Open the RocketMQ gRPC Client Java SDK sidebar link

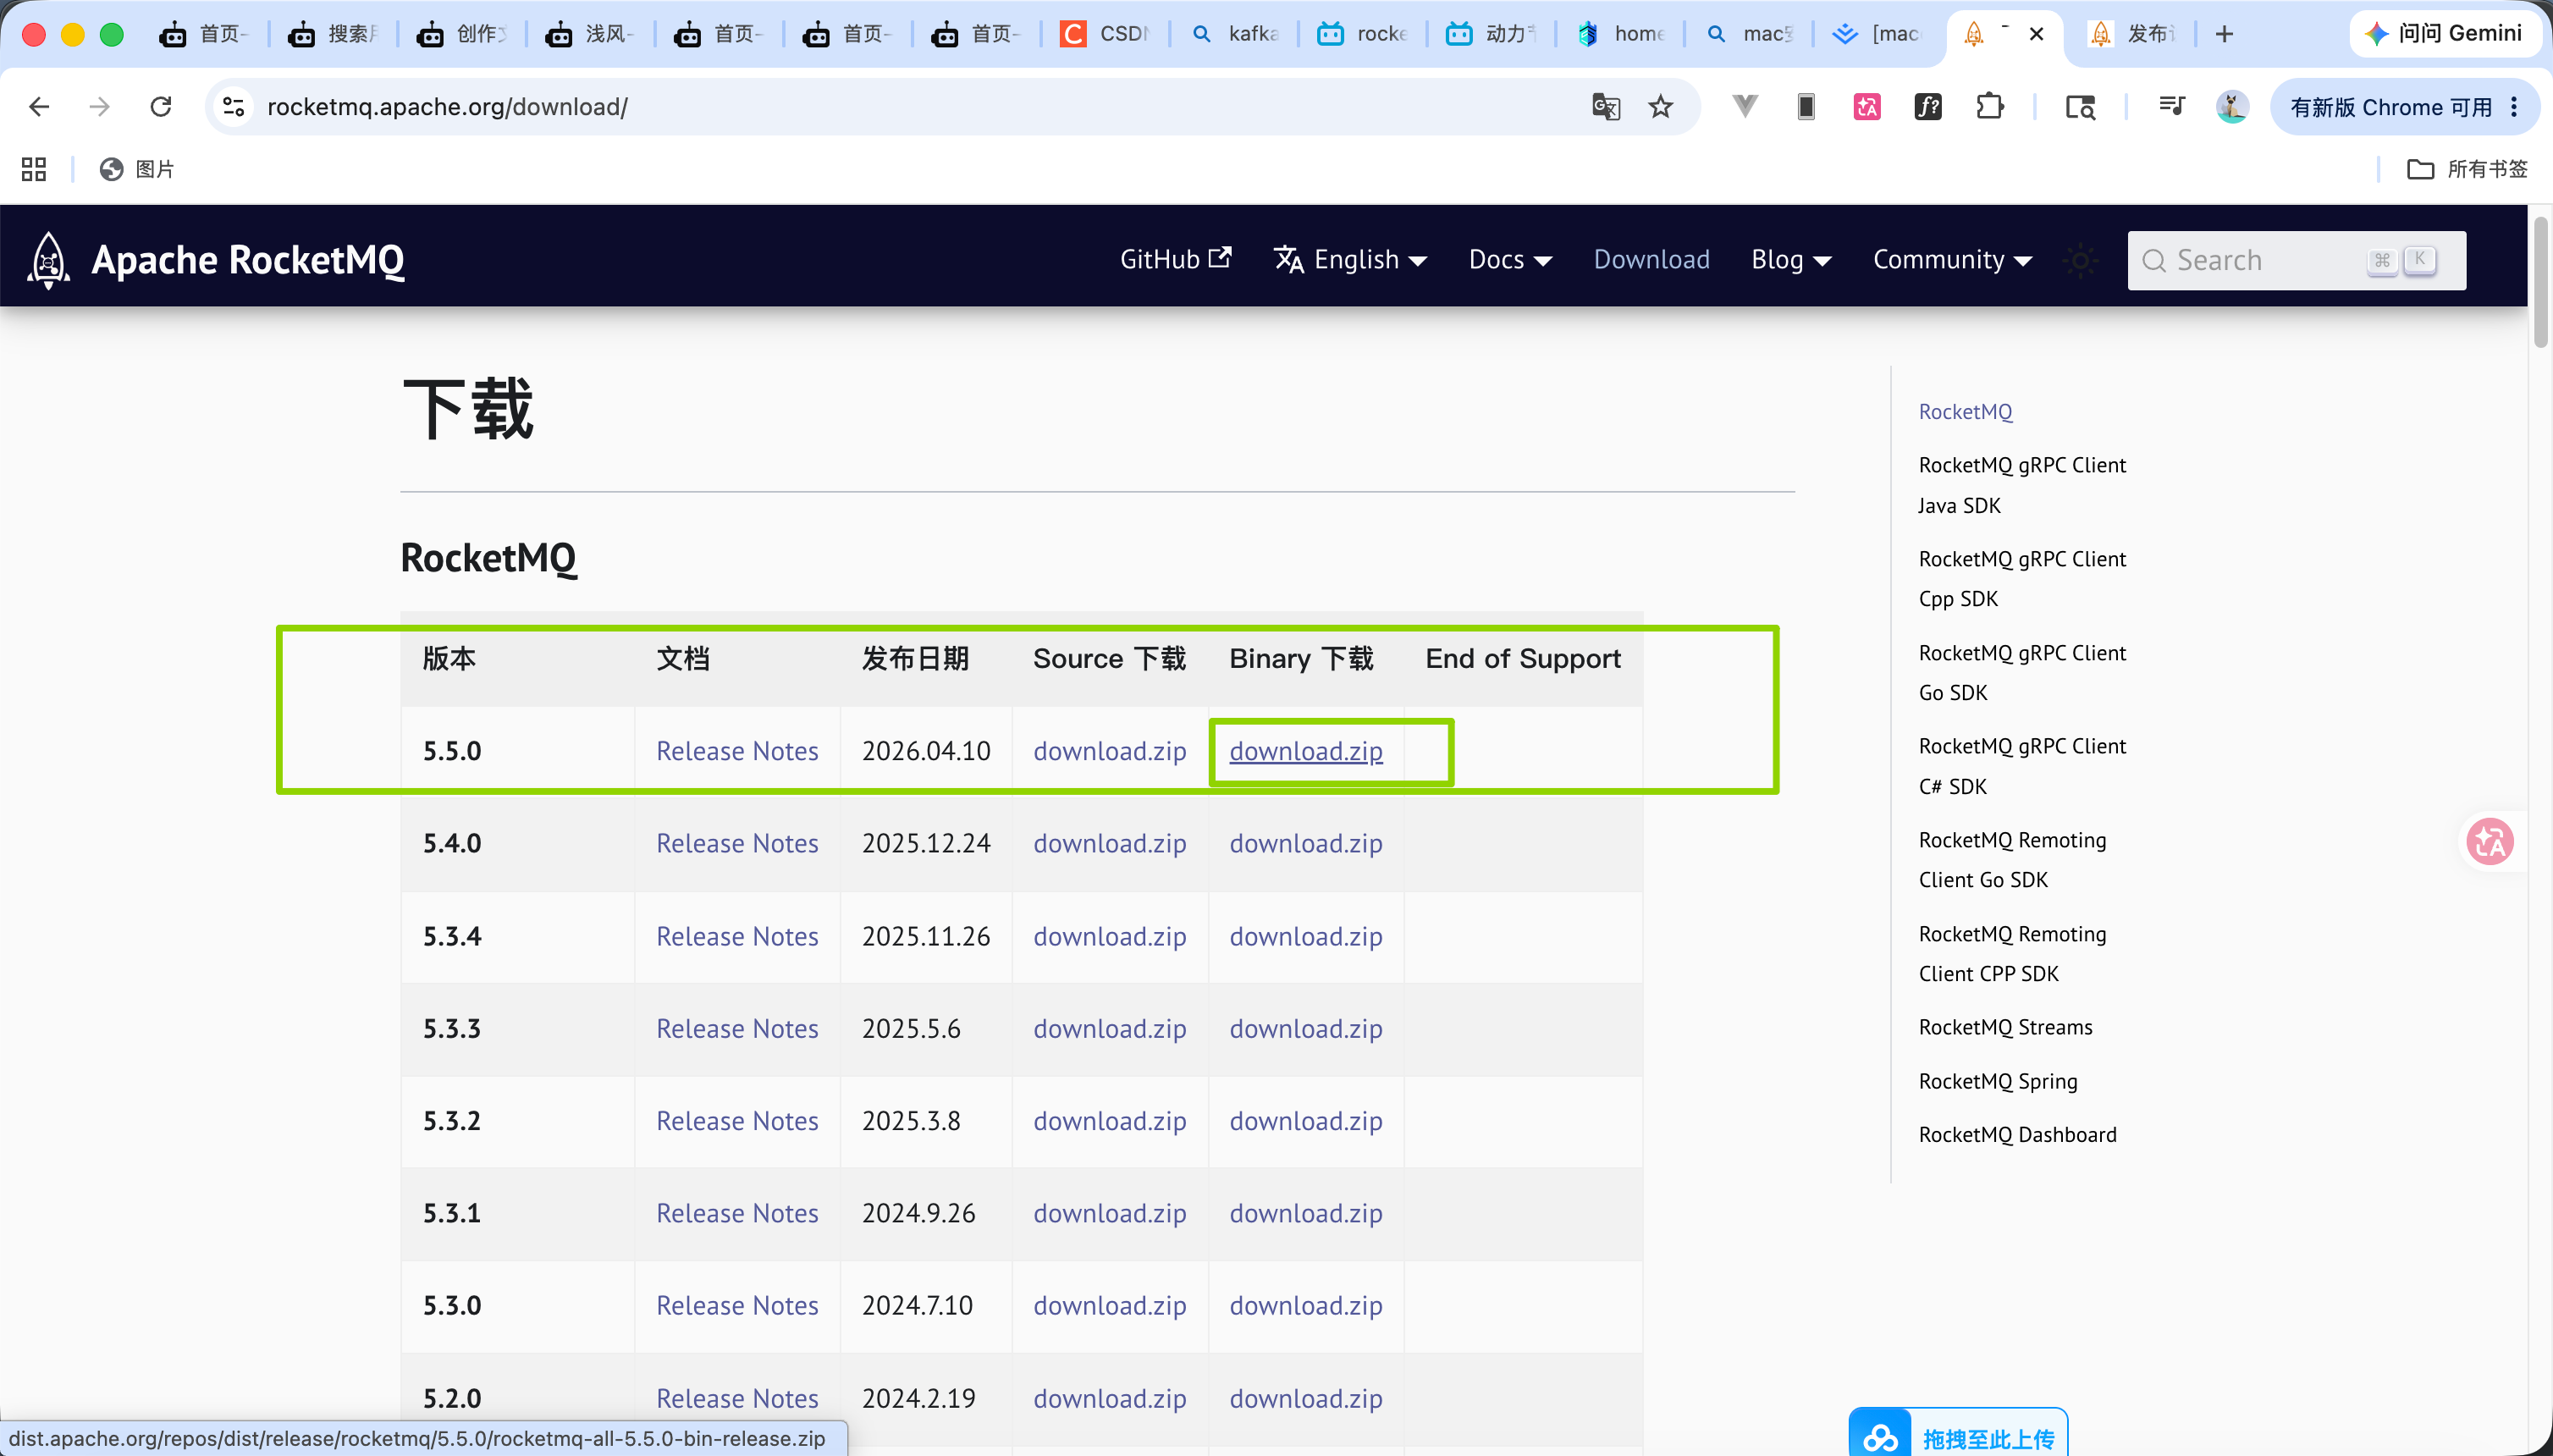click(2022, 485)
